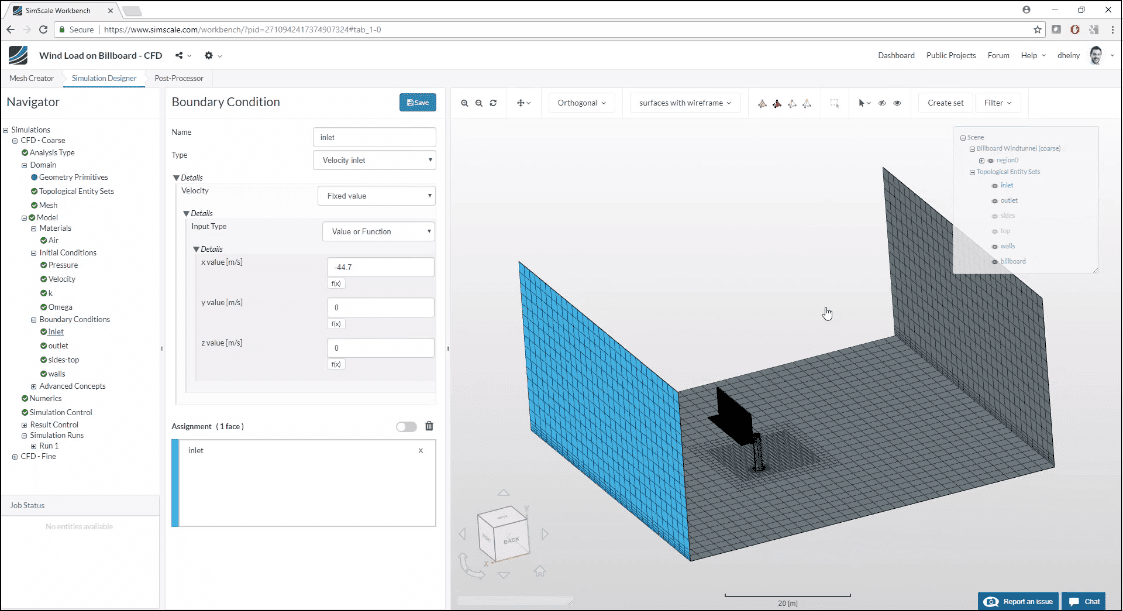Click the hide selected faces eye icon
1123x611 pixels.
pyautogui.click(x=881, y=102)
